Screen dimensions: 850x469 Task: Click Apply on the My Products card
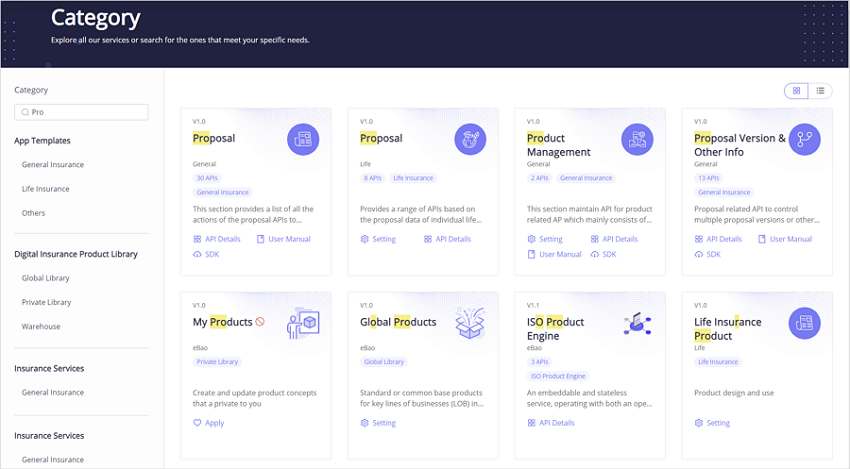tap(209, 423)
